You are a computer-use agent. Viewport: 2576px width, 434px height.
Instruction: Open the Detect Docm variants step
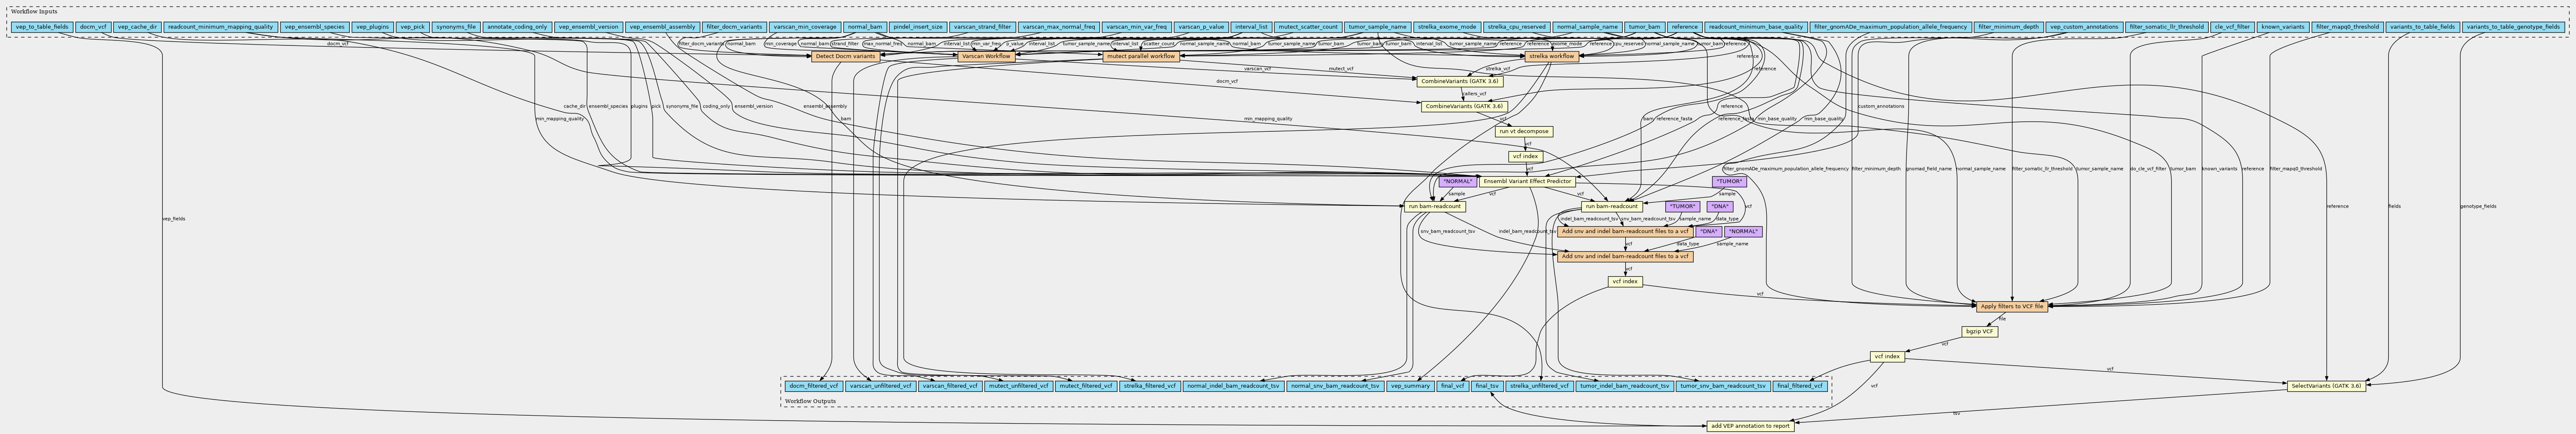845,57
